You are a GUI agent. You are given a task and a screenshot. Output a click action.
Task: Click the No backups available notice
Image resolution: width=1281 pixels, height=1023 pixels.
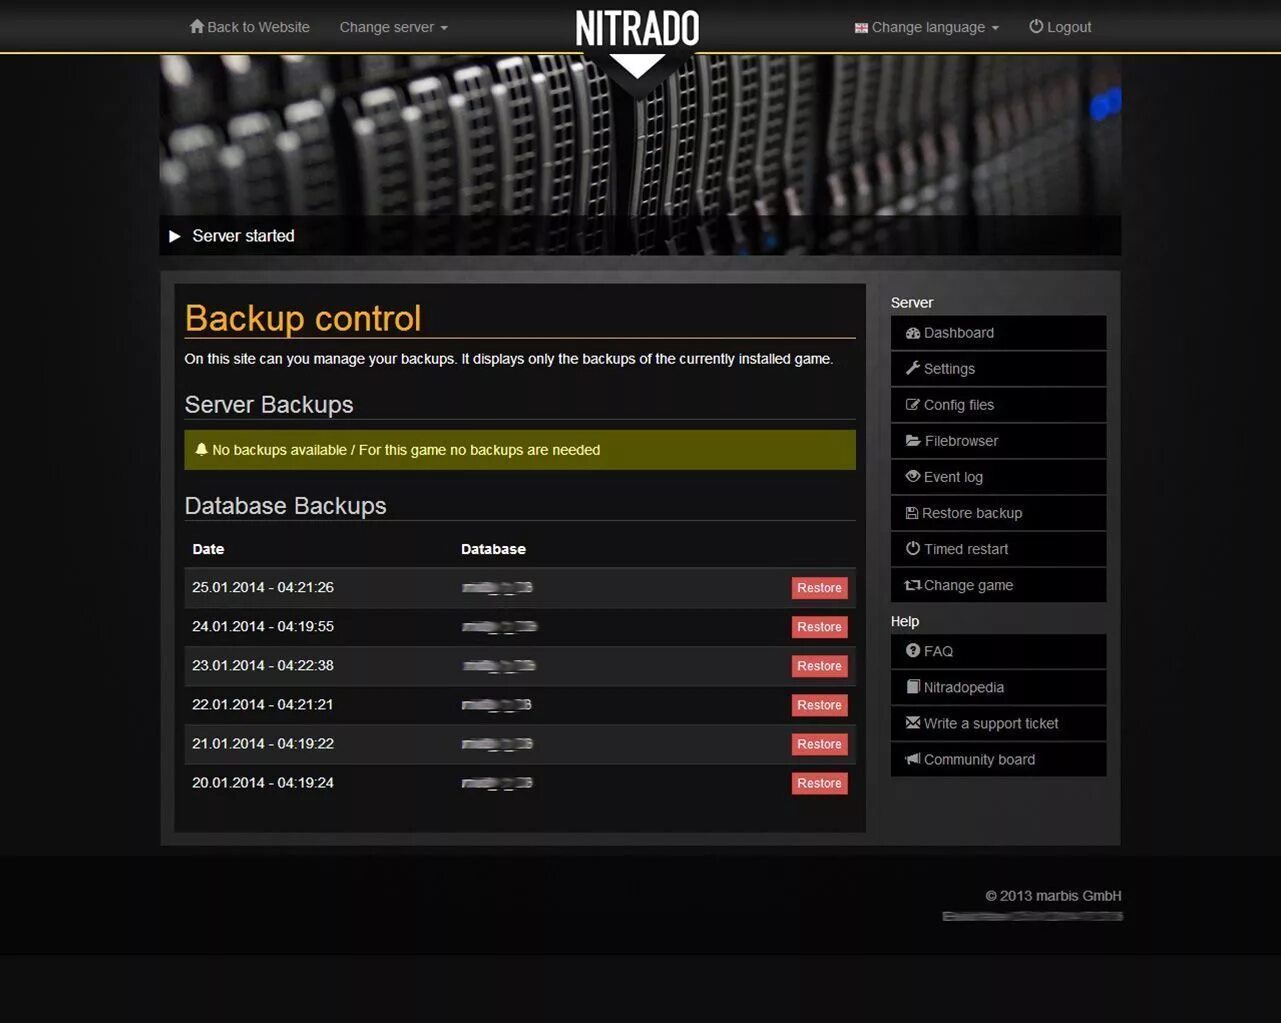point(520,450)
